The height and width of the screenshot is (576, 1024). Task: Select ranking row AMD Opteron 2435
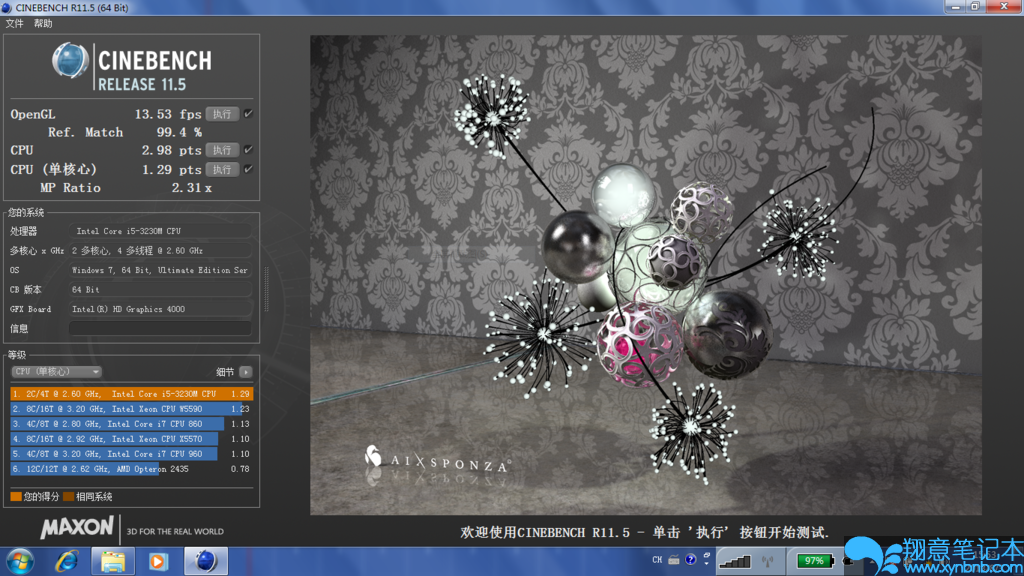[x=131, y=469]
